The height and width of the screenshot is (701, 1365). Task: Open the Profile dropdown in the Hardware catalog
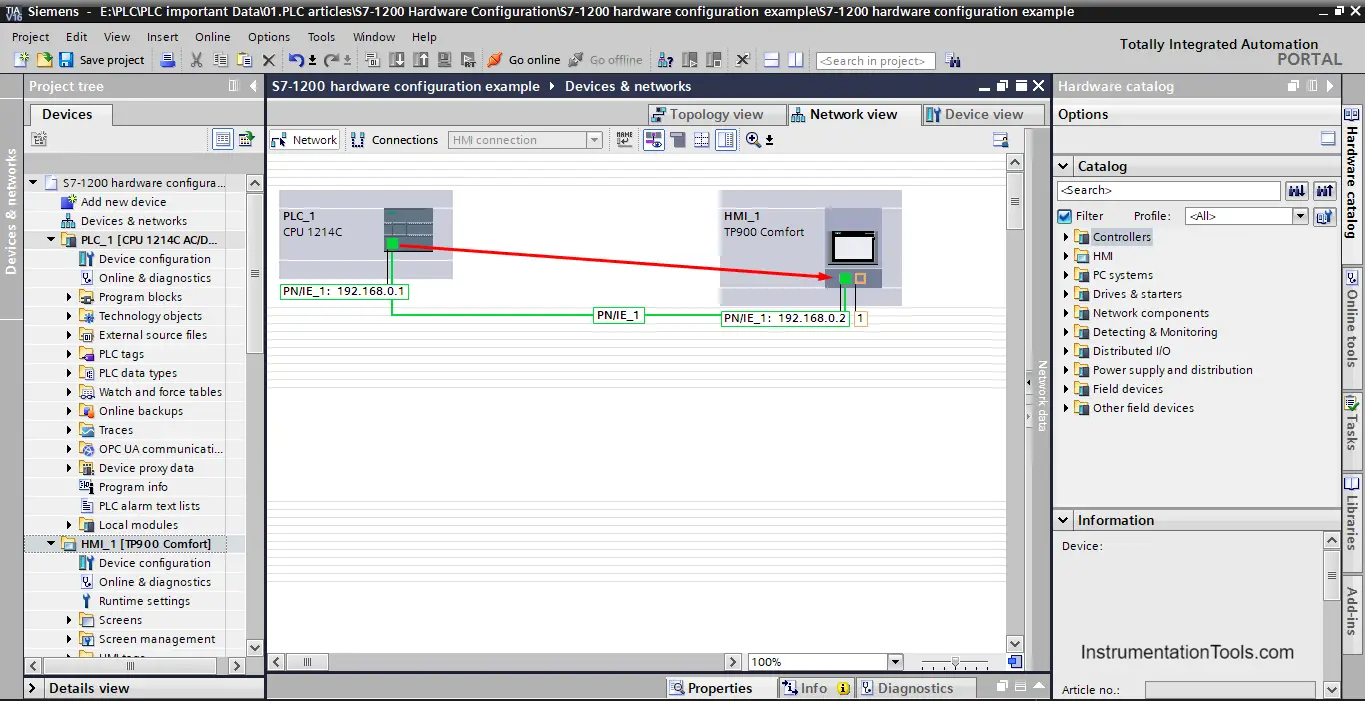[1300, 216]
